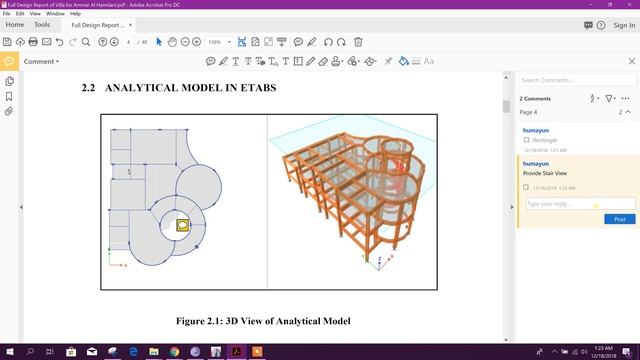Open page thumbnails panel in left sidebar
The height and width of the screenshot is (360, 640).
point(9,81)
